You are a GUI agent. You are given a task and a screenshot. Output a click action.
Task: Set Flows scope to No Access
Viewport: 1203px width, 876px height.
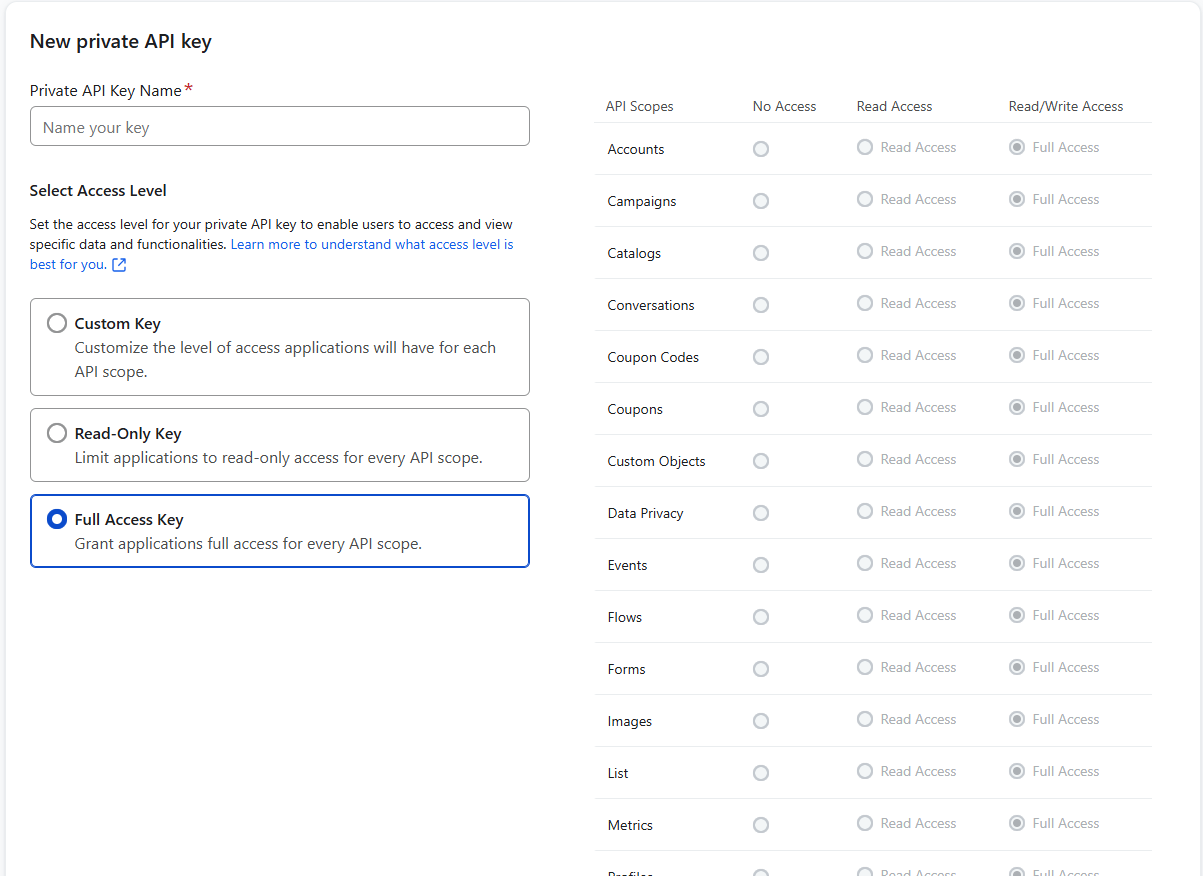pyautogui.click(x=761, y=617)
